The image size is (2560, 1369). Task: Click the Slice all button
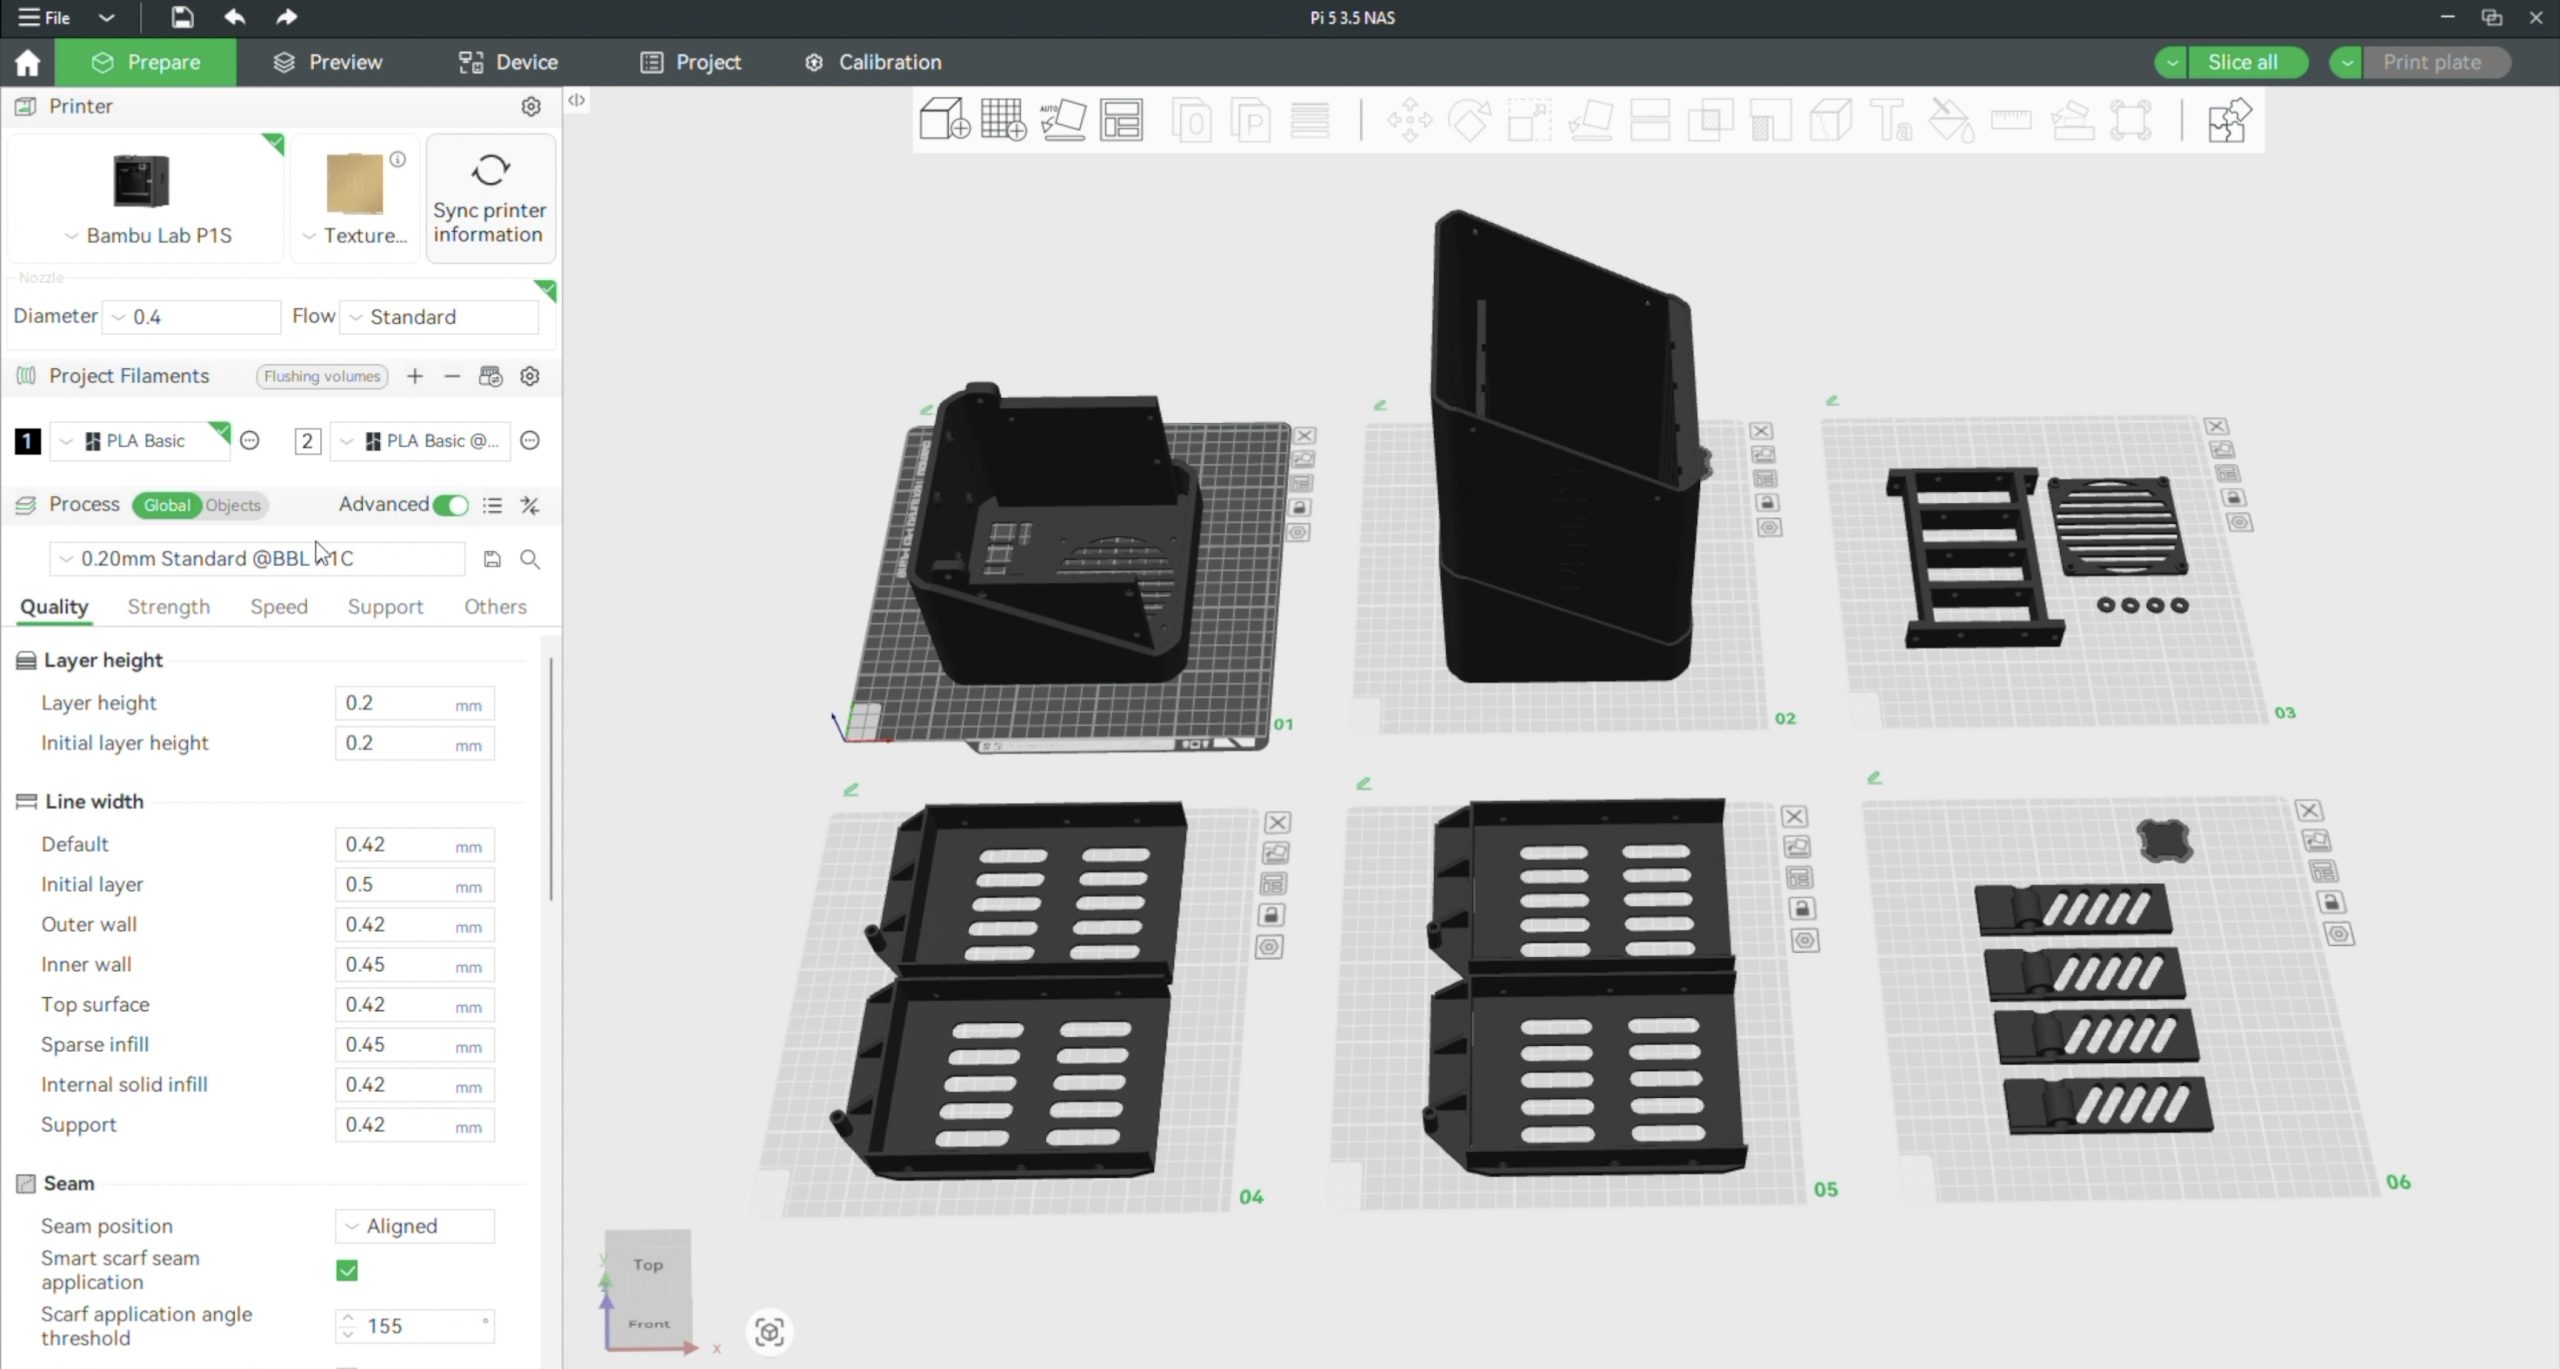coord(2241,62)
